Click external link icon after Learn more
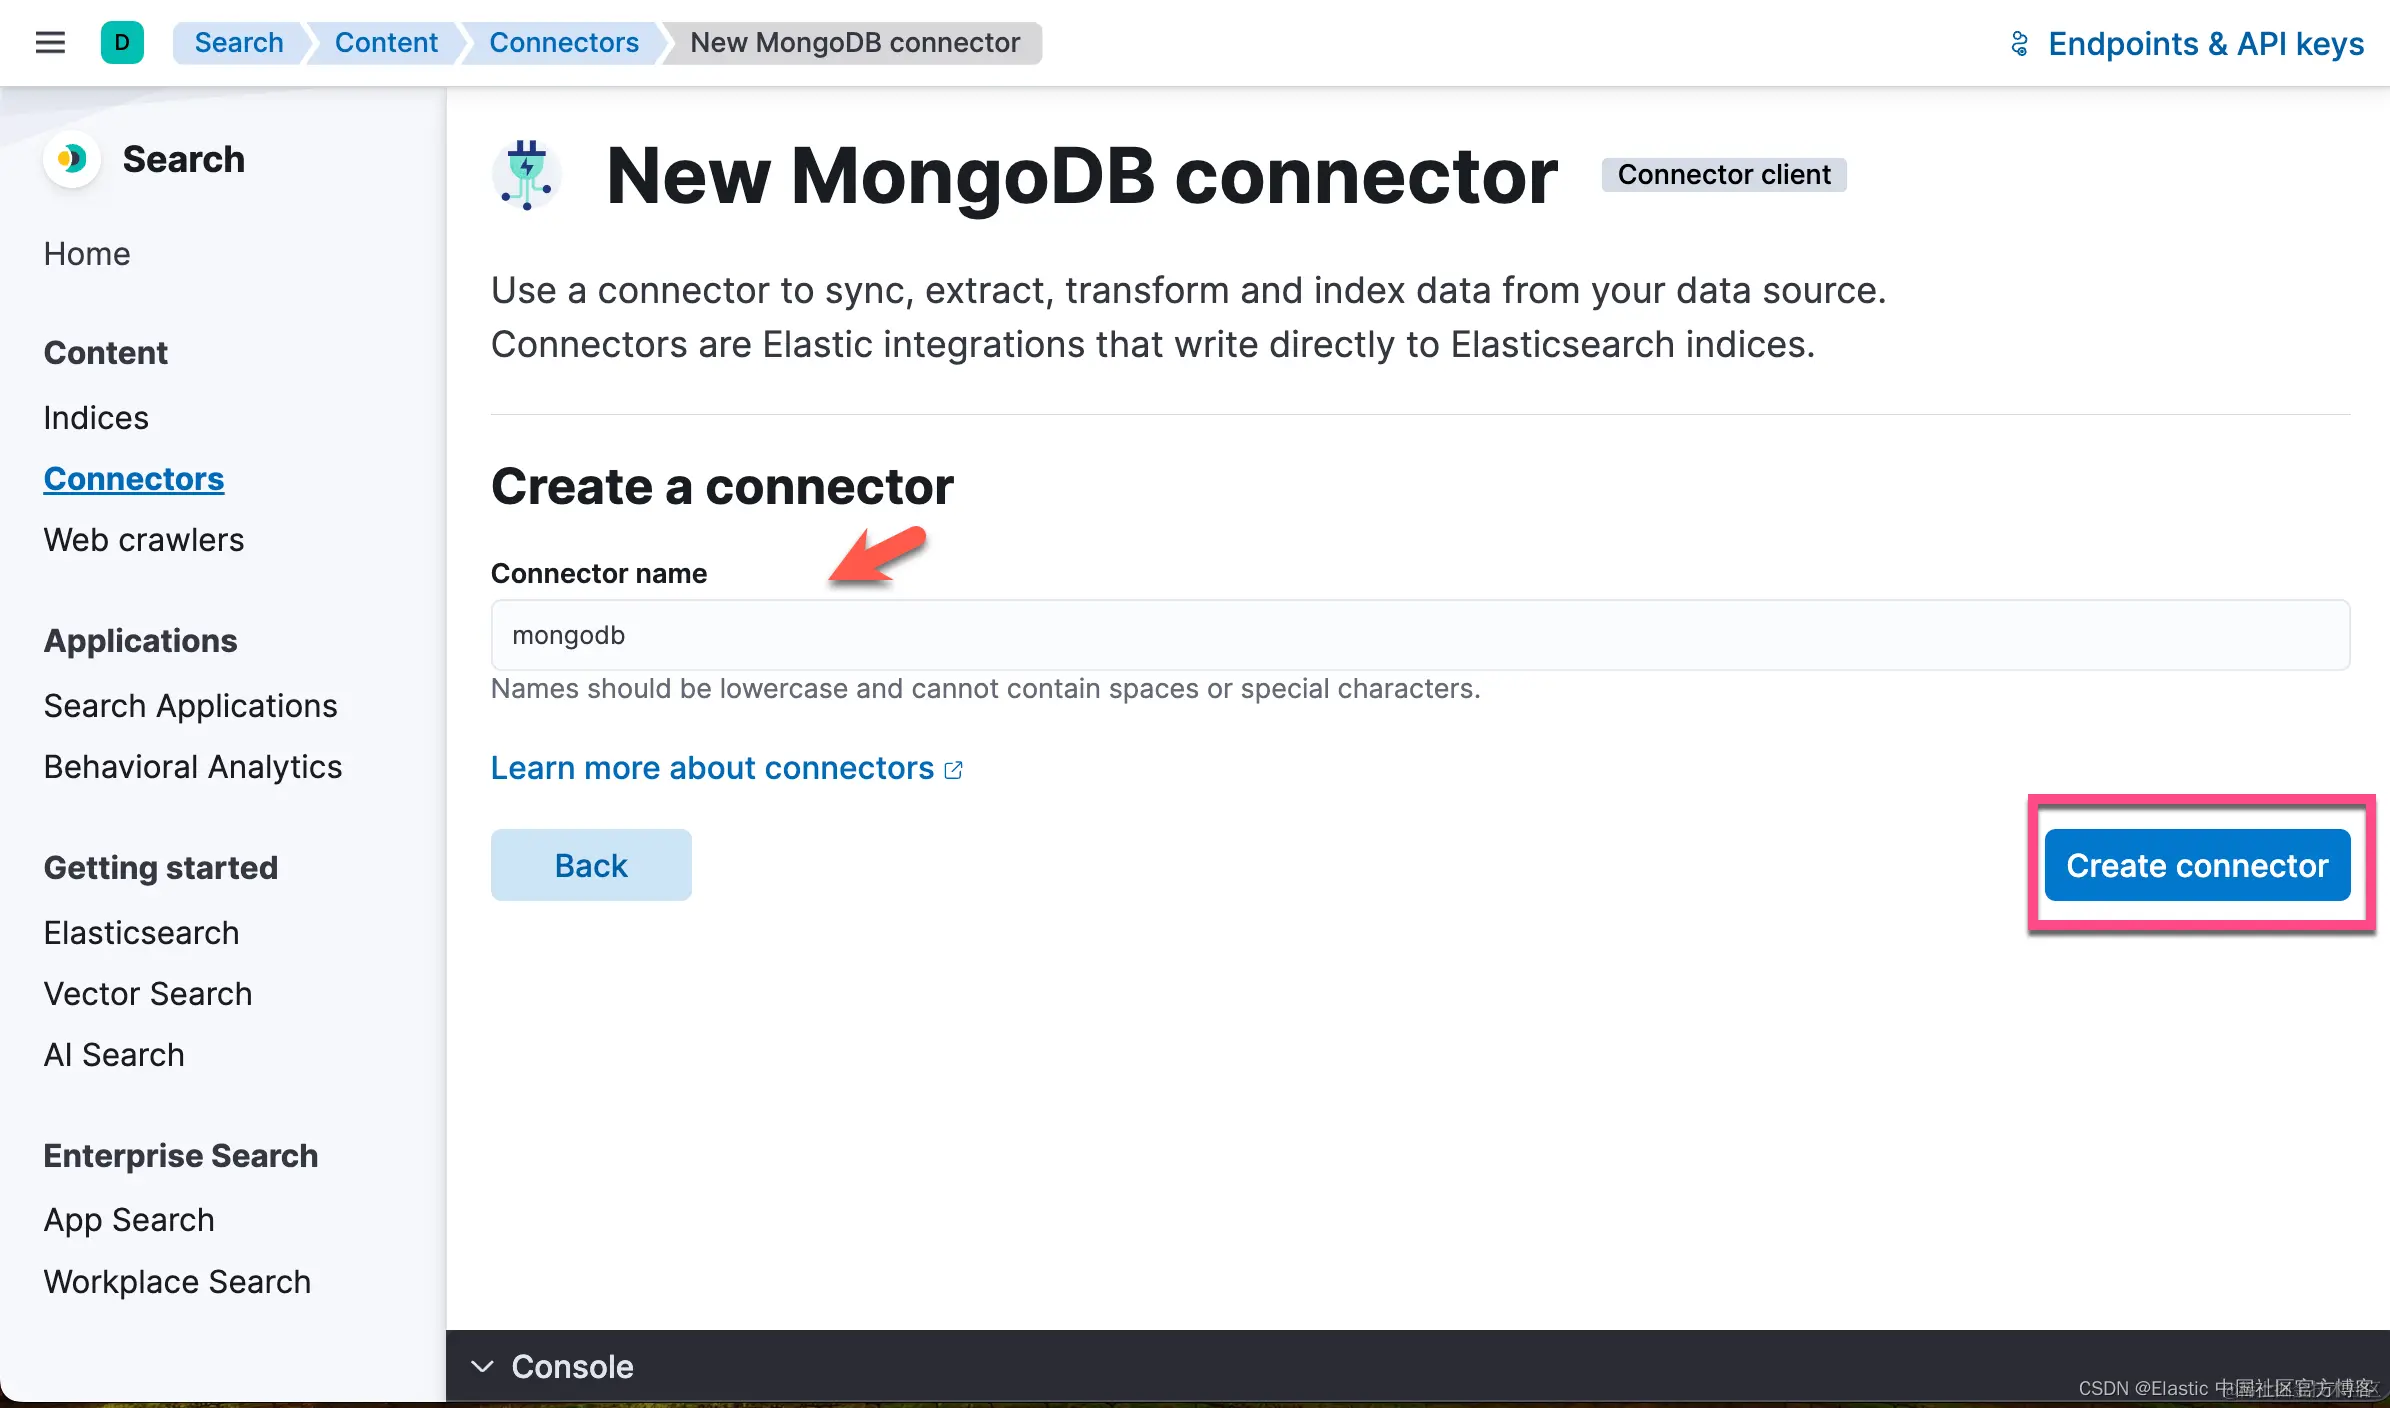2390x1408 pixels. tap(954, 769)
